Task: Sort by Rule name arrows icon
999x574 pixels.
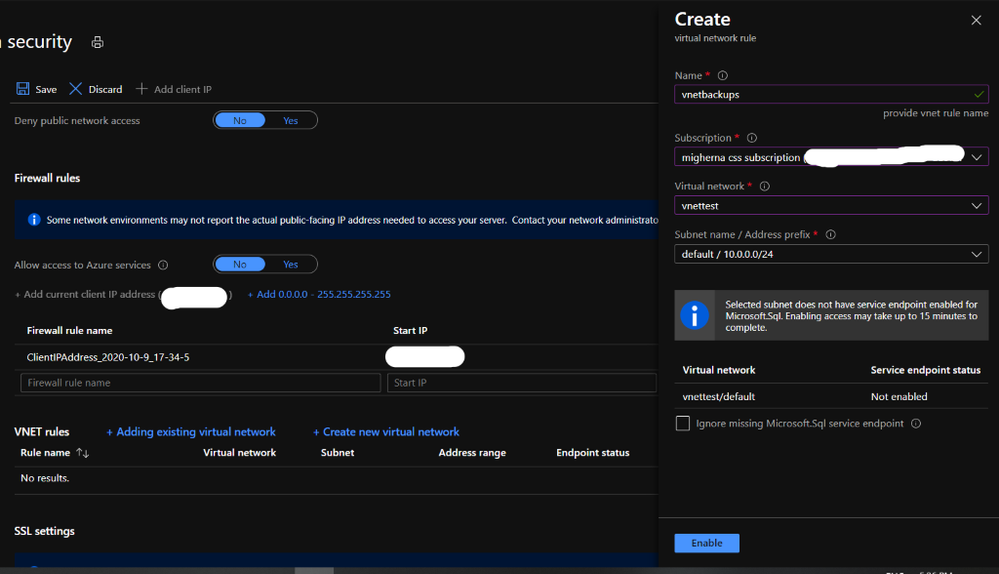Action: (x=82, y=453)
